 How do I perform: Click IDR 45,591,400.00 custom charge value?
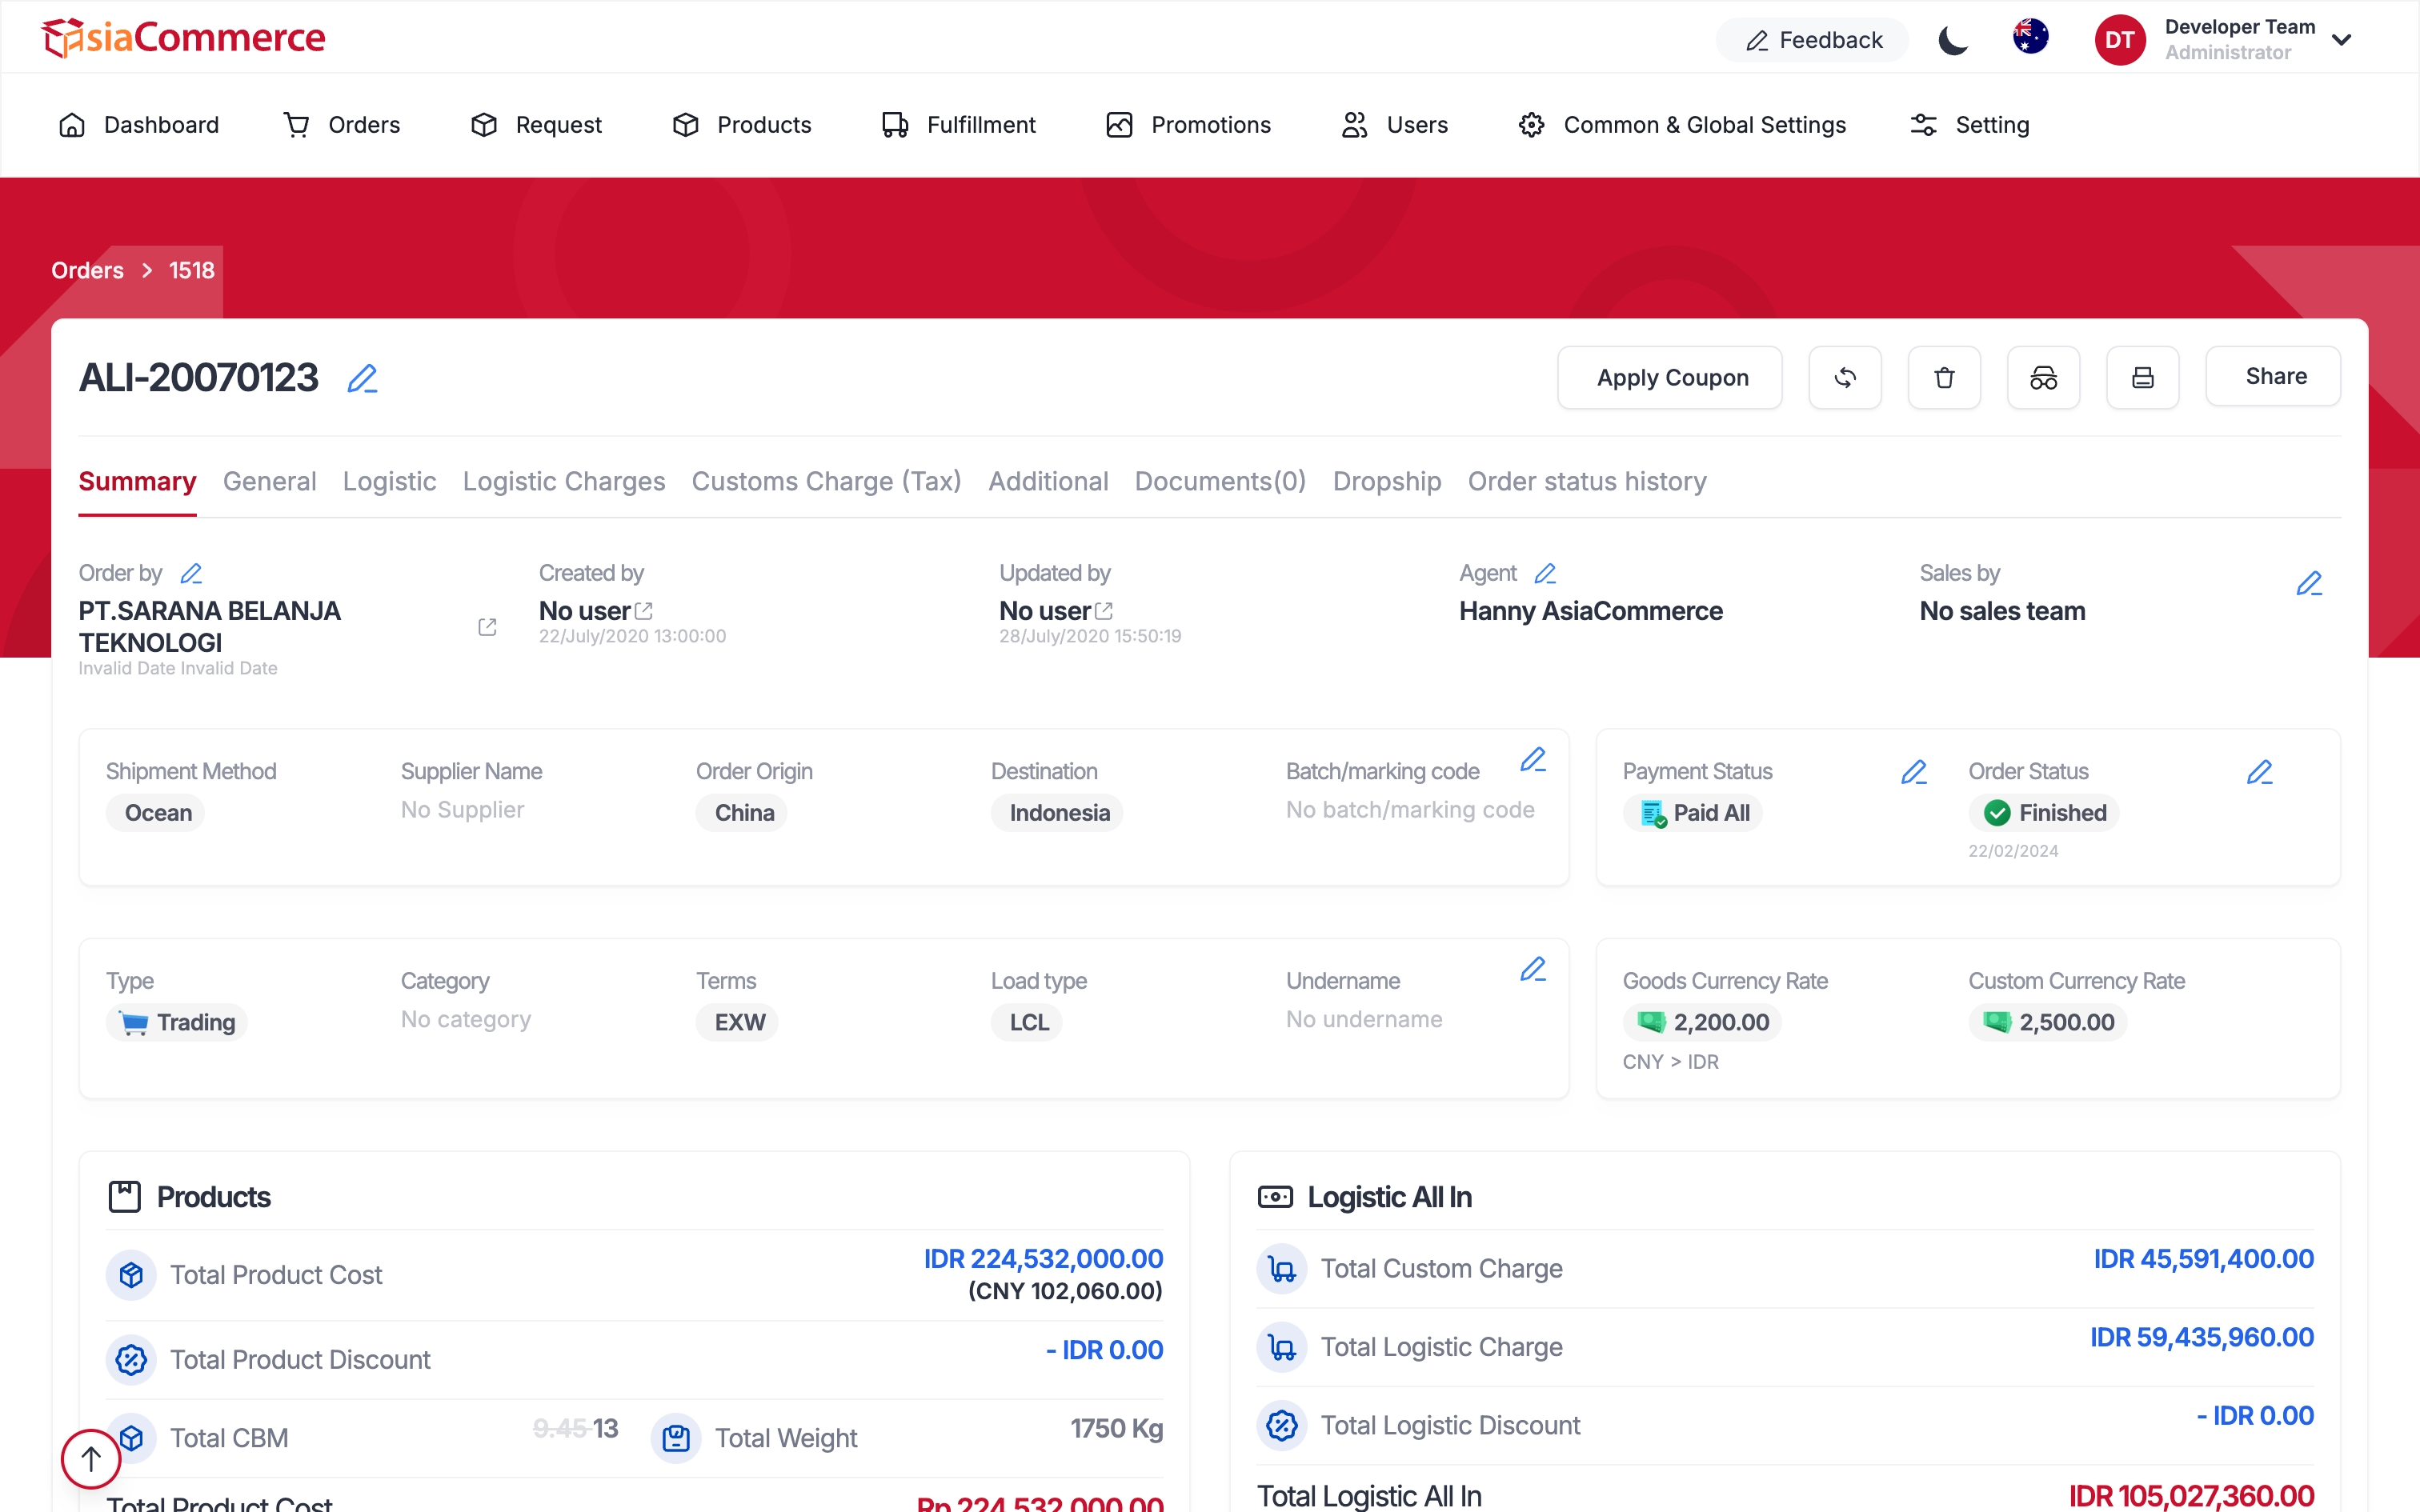[x=2204, y=1258]
